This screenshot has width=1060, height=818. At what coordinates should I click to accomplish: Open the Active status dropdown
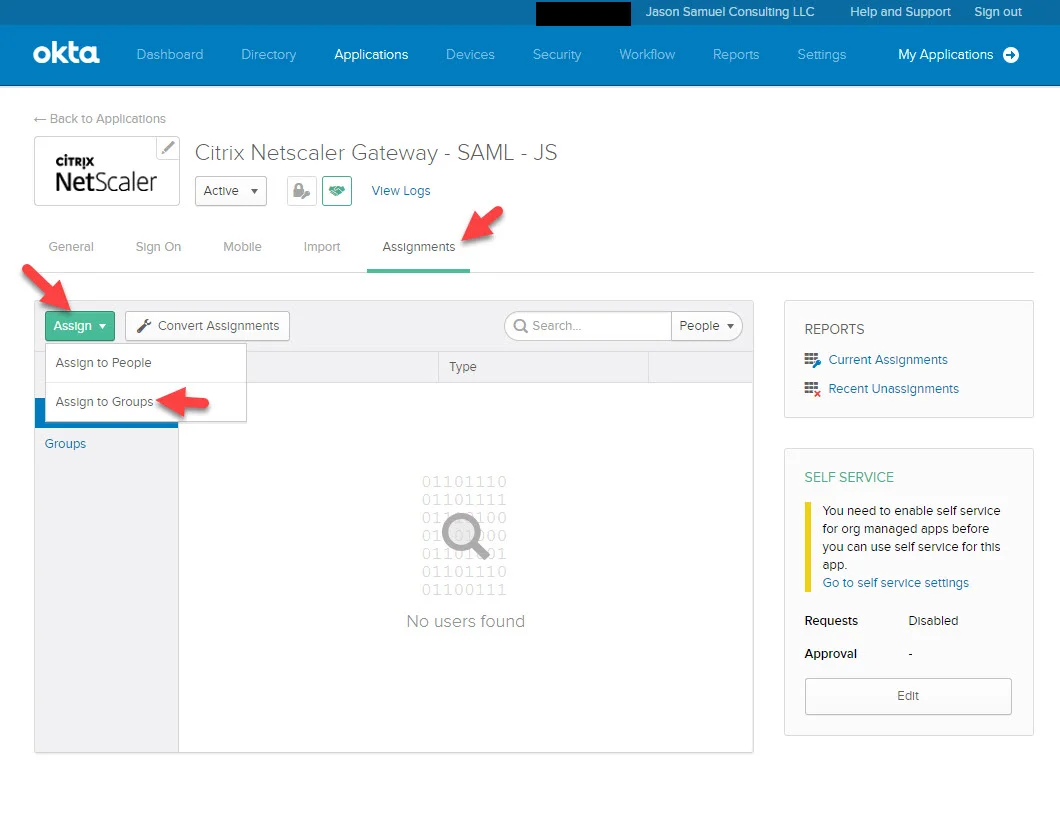[231, 191]
